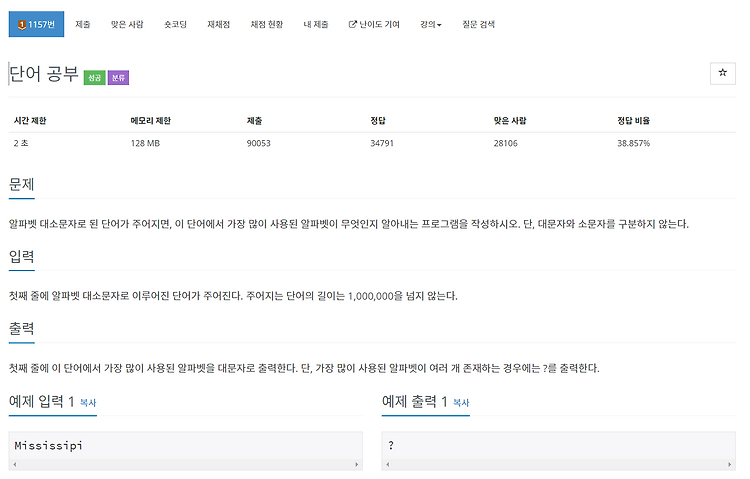Click the 입력 section heading
Image resolution: width=750 pixels, height=479 pixels.
(x=22, y=257)
